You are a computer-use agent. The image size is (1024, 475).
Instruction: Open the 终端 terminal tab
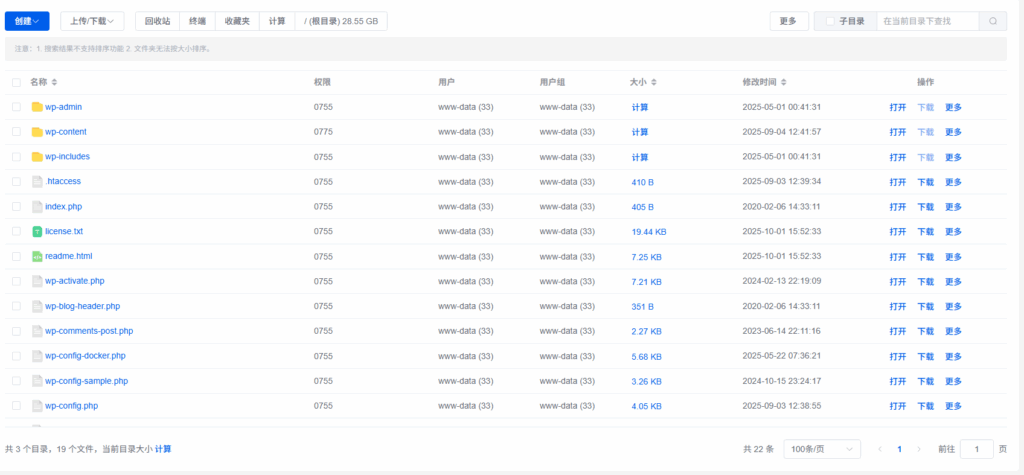[197, 21]
